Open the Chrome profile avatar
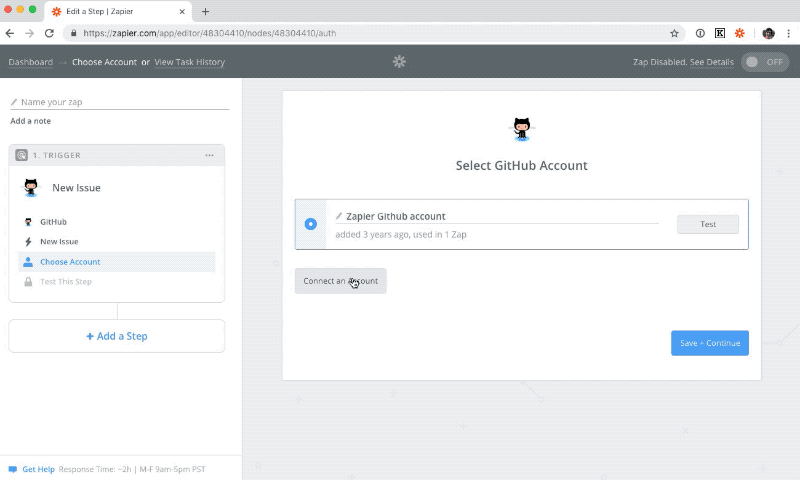Screen dimensions: 800x480 (x=768, y=33)
